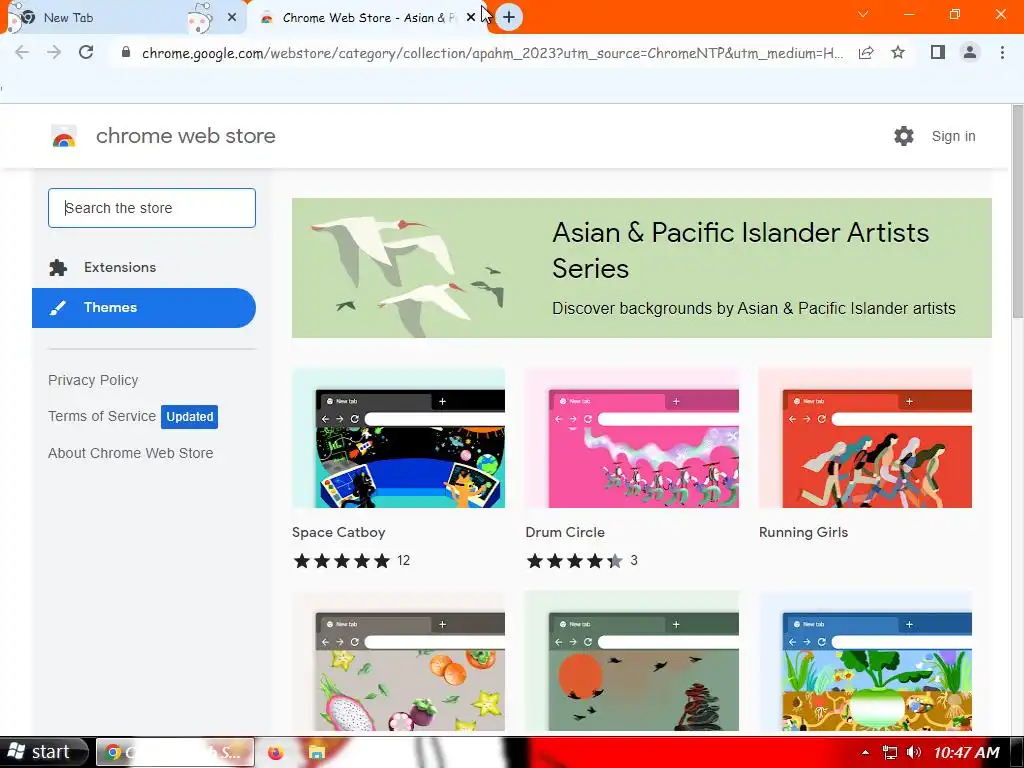Close the Chrome Web Store tab
Image resolution: width=1024 pixels, height=768 pixels.
[x=471, y=18]
